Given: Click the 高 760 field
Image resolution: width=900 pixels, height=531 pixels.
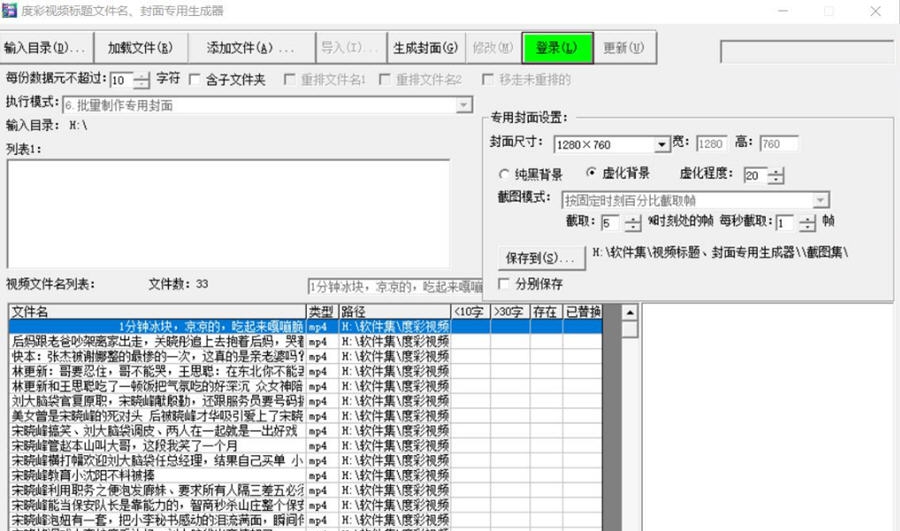Looking at the screenshot, I should pos(778,144).
